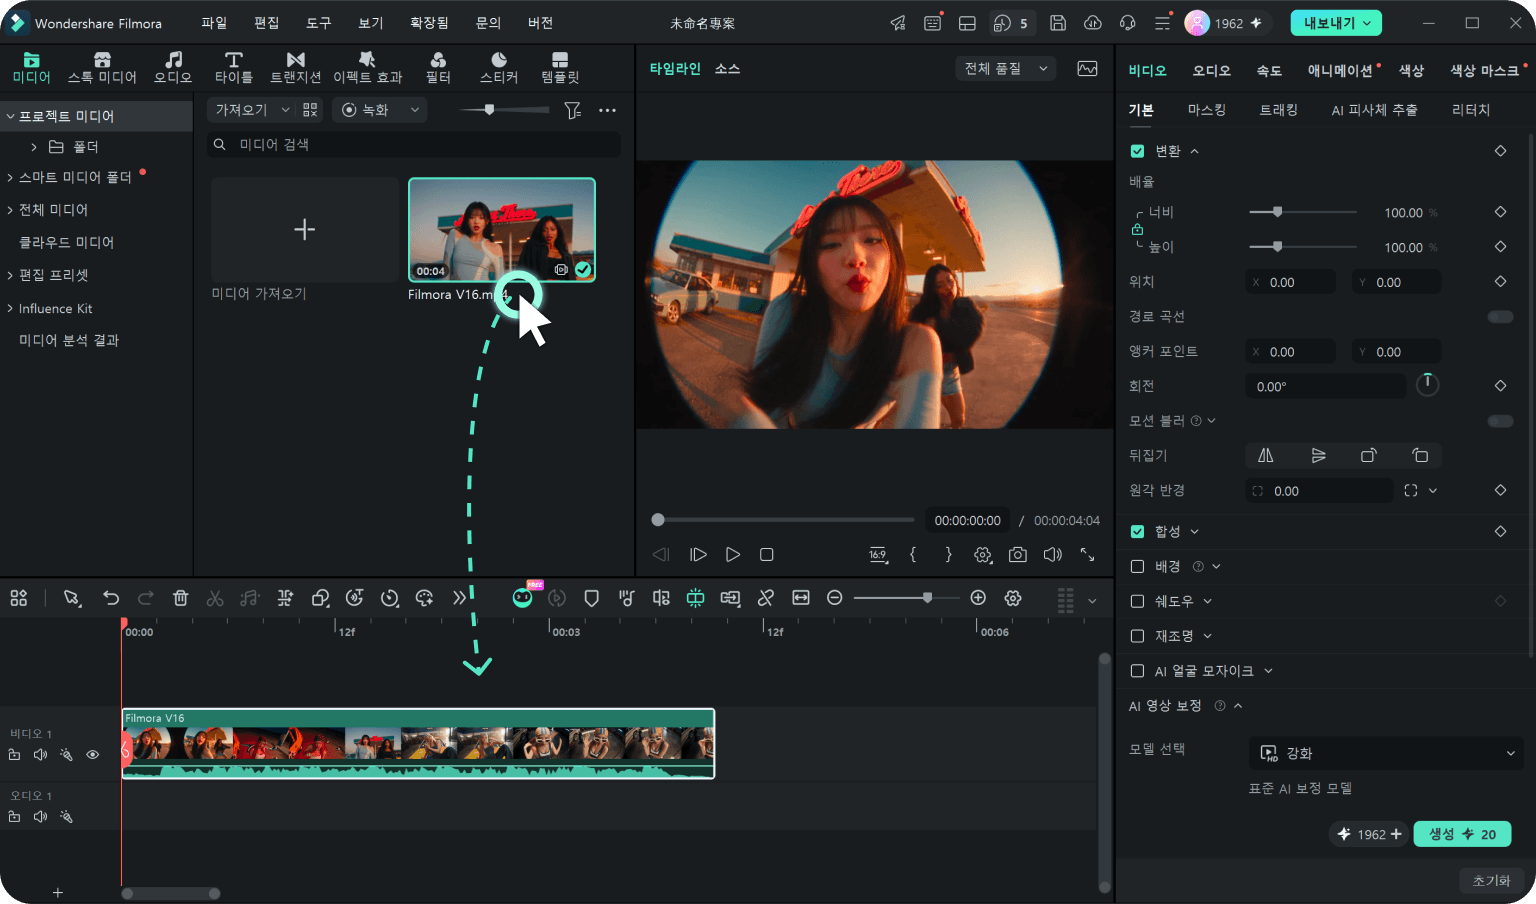Play the preview video
Viewport: 1536px width, 904px height.
pyautogui.click(x=733, y=554)
